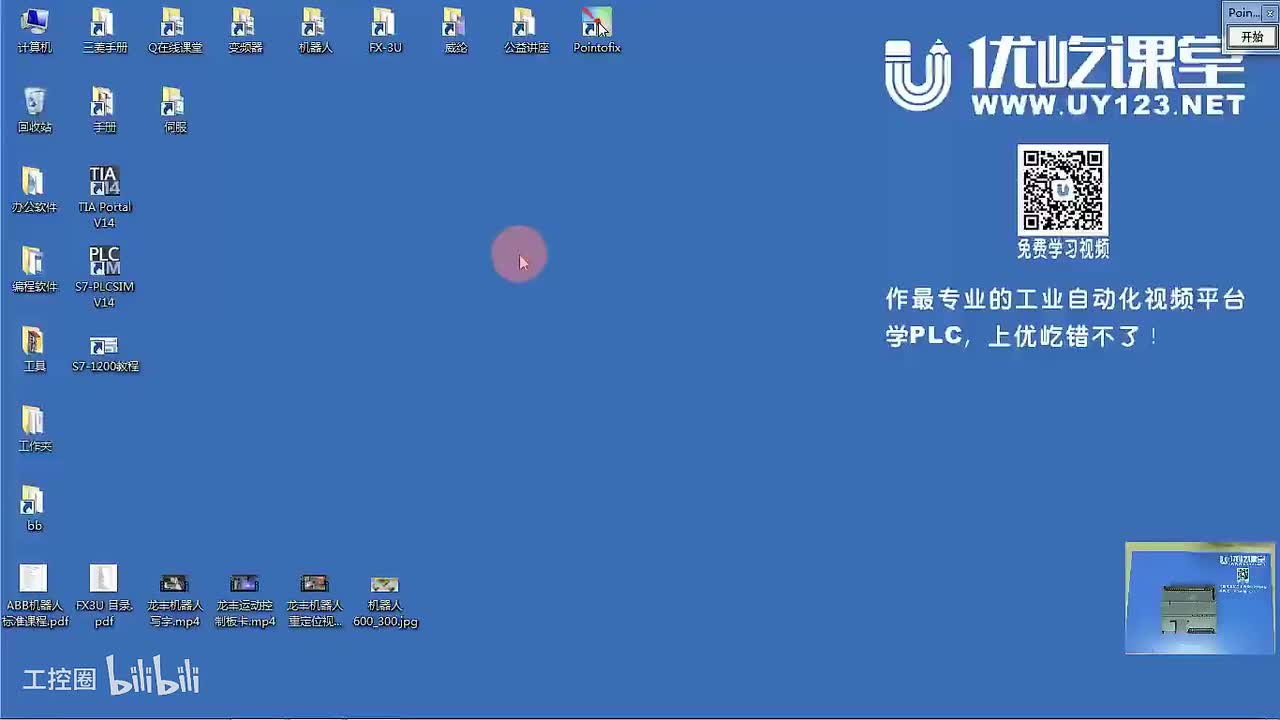Open the FX3U 目录.pdf file
Image resolution: width=1280 pixels, height=720 pixels.
(x=104, y=596)
